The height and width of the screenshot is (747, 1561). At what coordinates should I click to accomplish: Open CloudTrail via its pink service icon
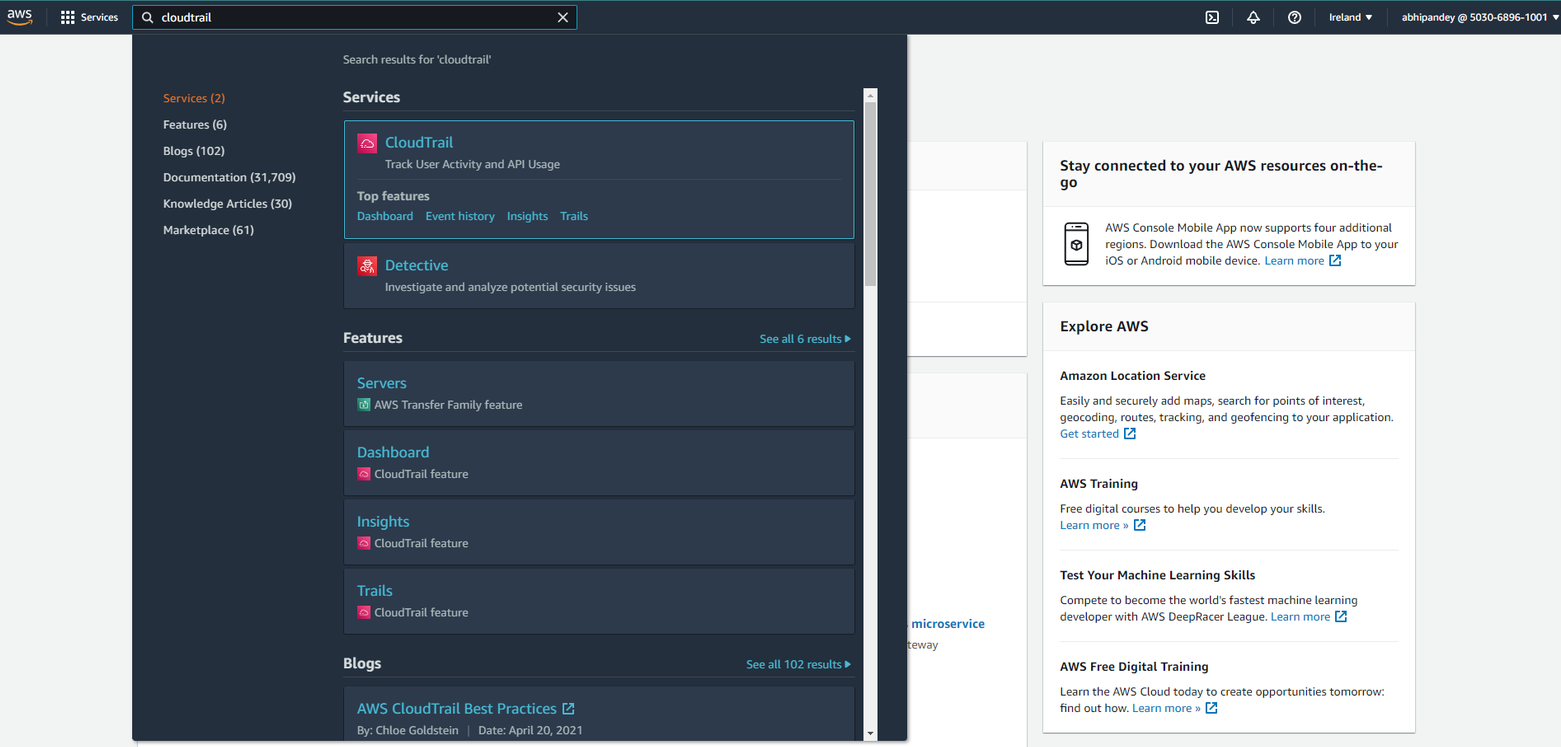point(366,142)
